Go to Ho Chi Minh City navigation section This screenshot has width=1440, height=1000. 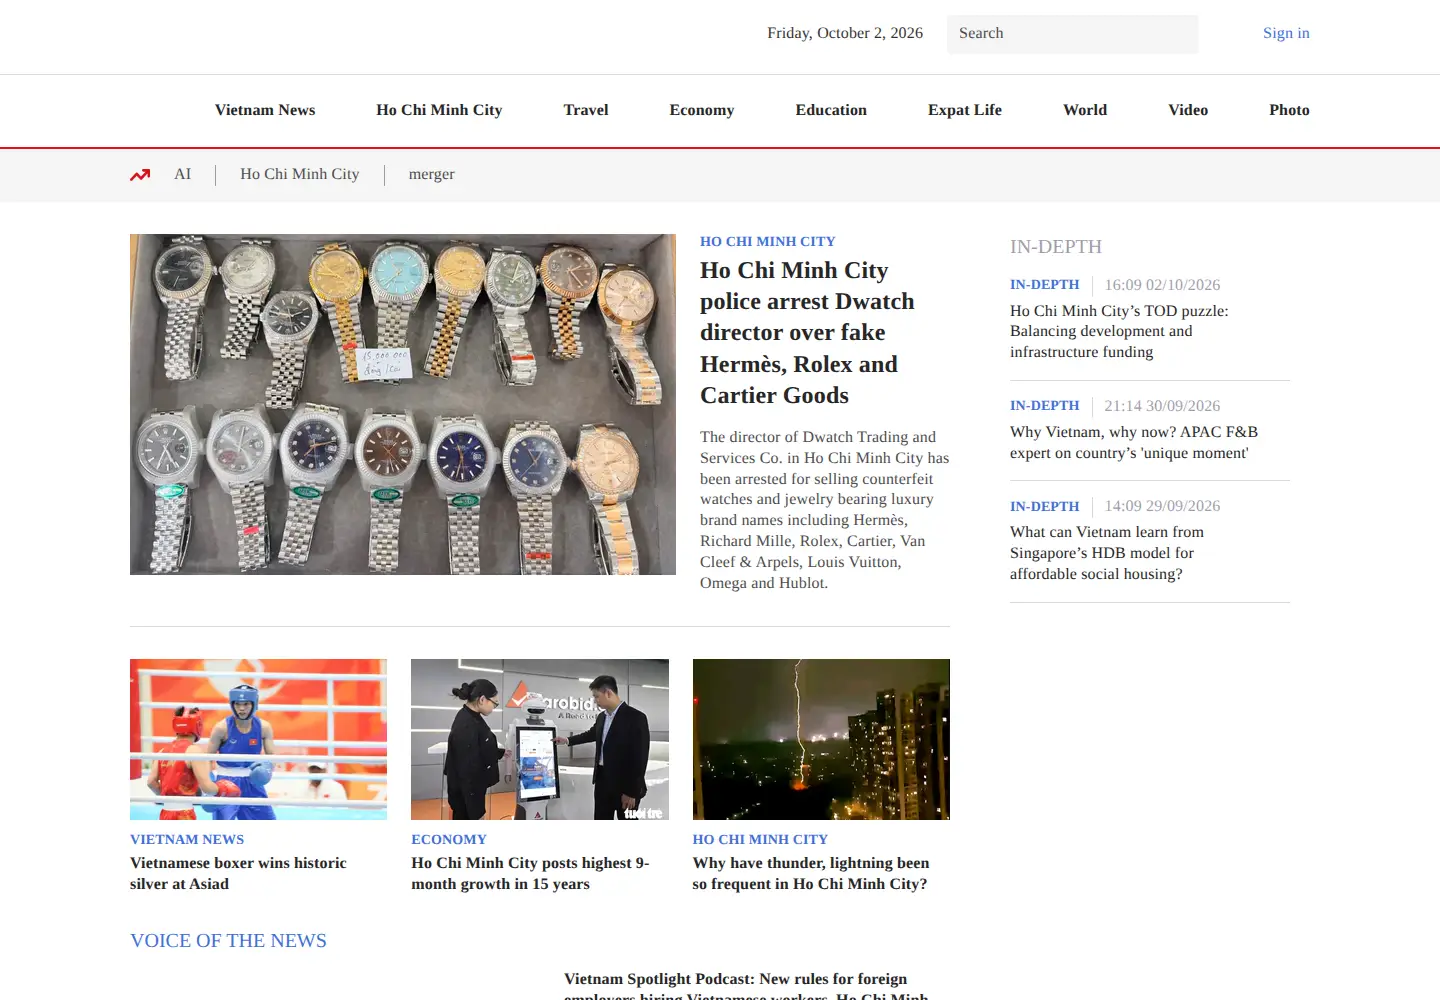coord(439,110)
